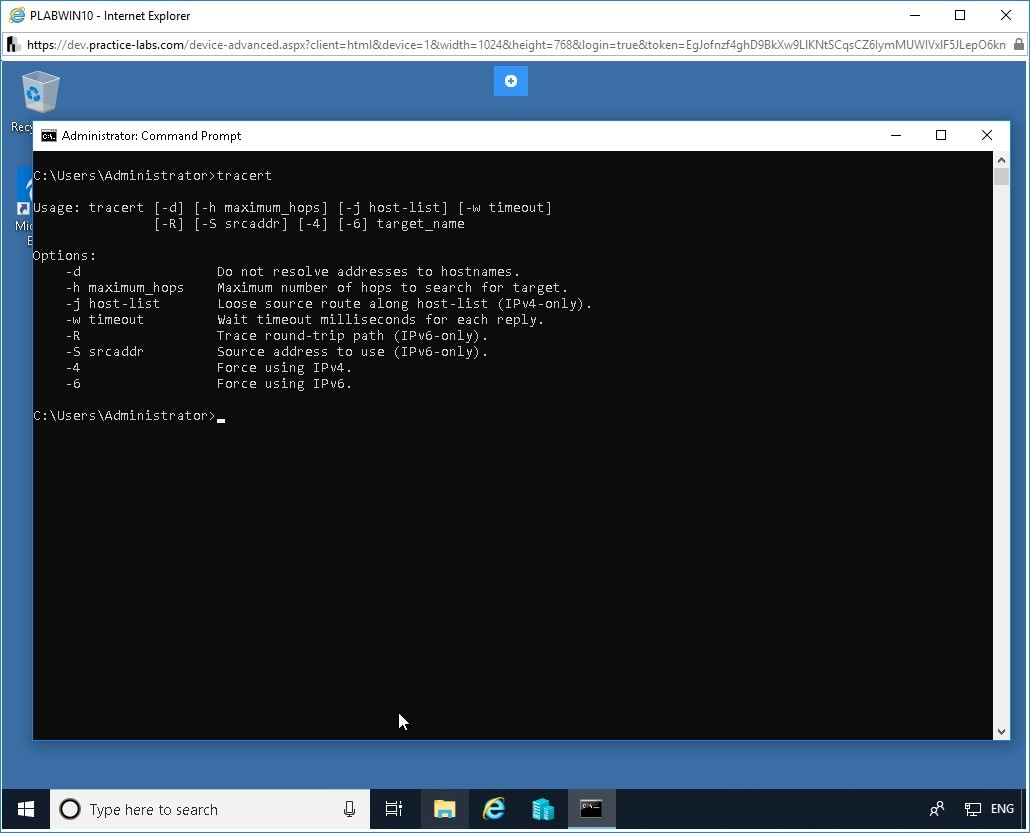
Task: Click the '-w timeout' option text
Action: pyautogui.click(x=104, y=320)
